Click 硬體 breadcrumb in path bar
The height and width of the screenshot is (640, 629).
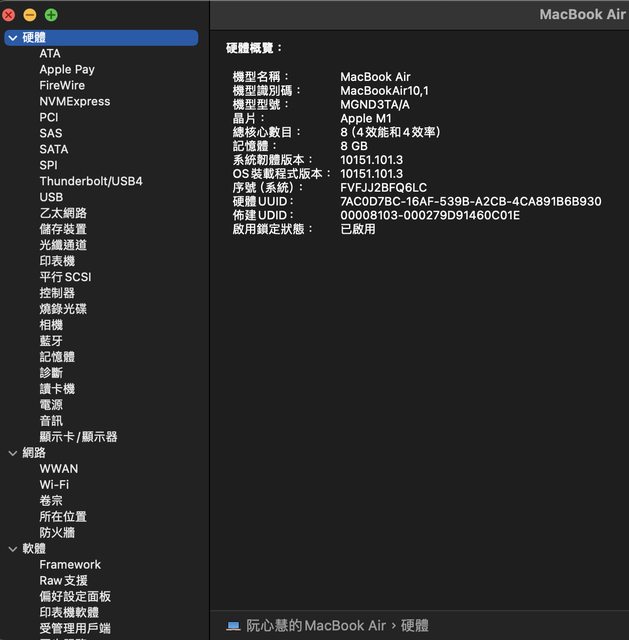tap(415, 626)
